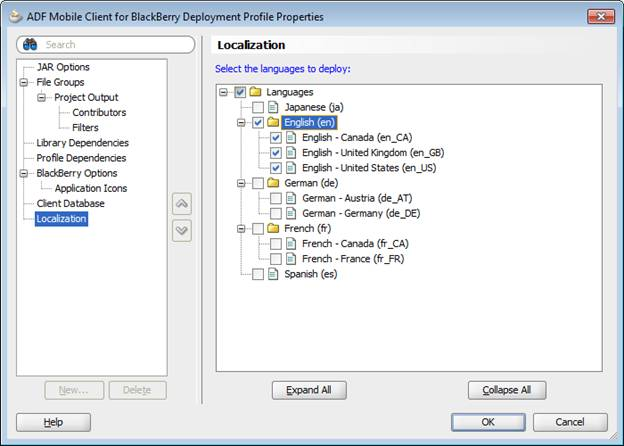Check the French (fr) checkbox
Viewport: 624px width, 446px height.
click(x=258, y=228)
